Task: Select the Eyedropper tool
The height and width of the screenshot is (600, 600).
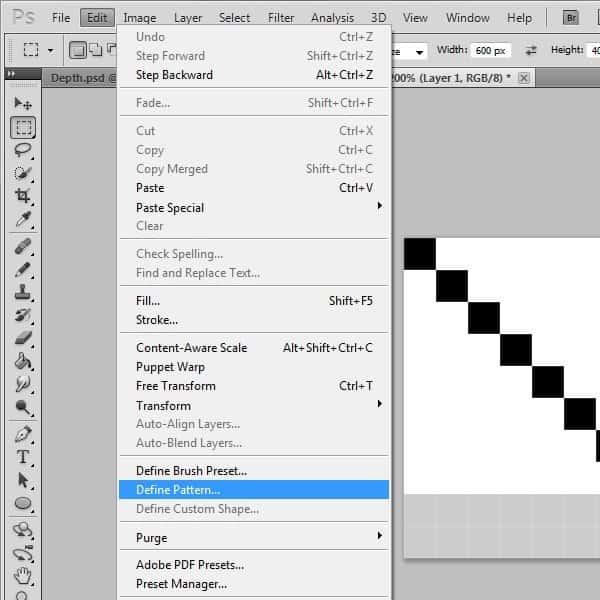Action: point(23,219)
